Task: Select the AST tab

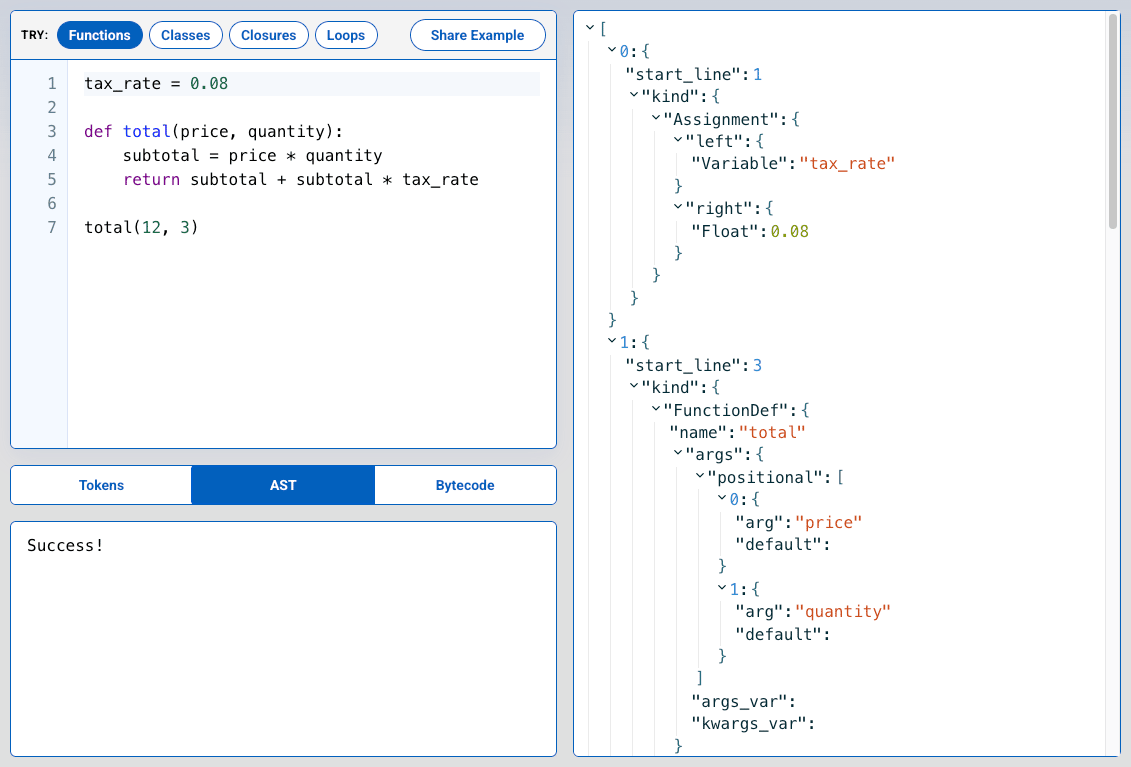Action: click(x=283, y=485)
